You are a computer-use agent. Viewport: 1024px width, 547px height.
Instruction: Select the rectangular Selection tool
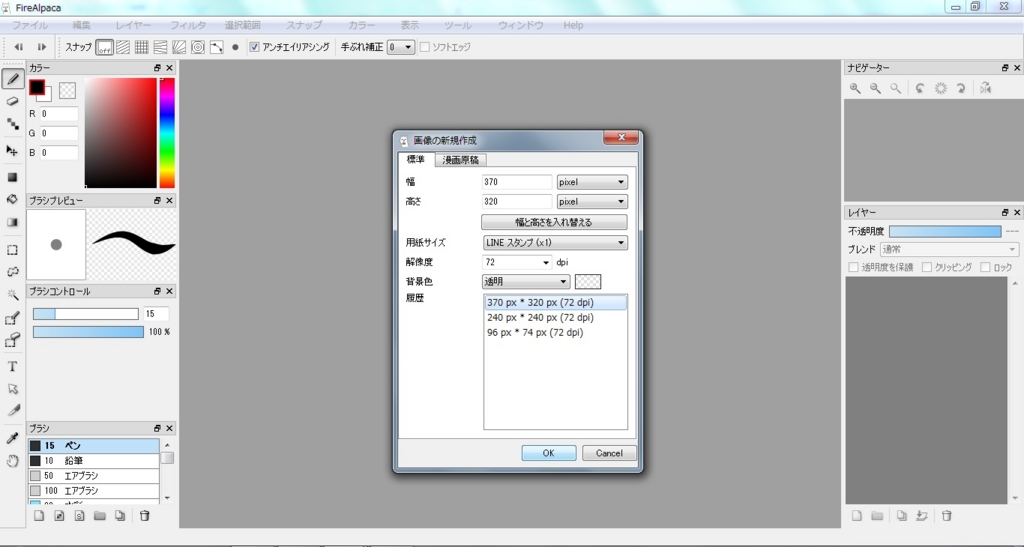12,250
